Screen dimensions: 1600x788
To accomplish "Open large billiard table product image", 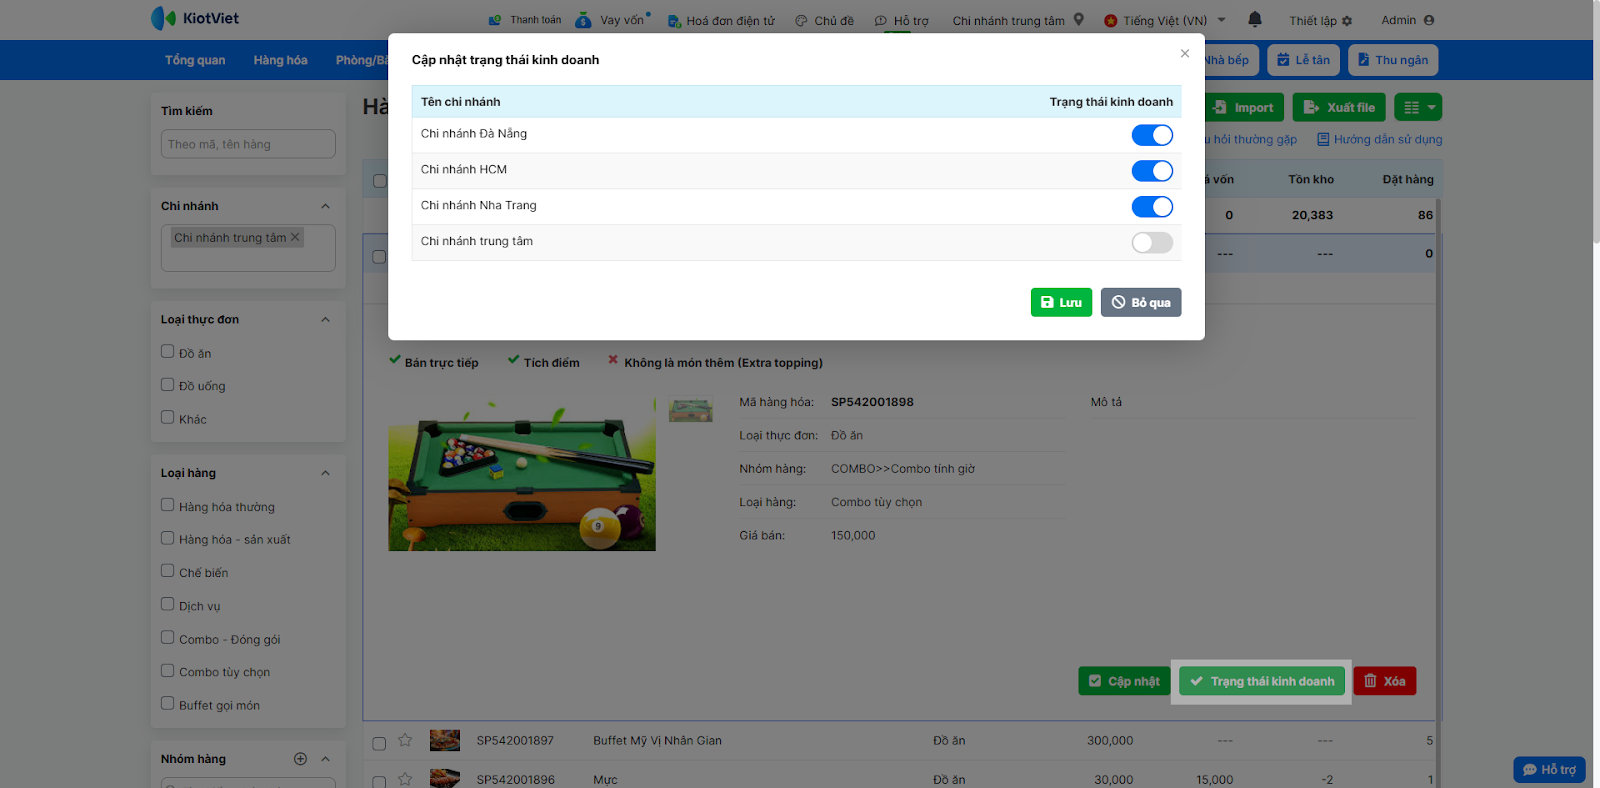I will tap(522, 473).
